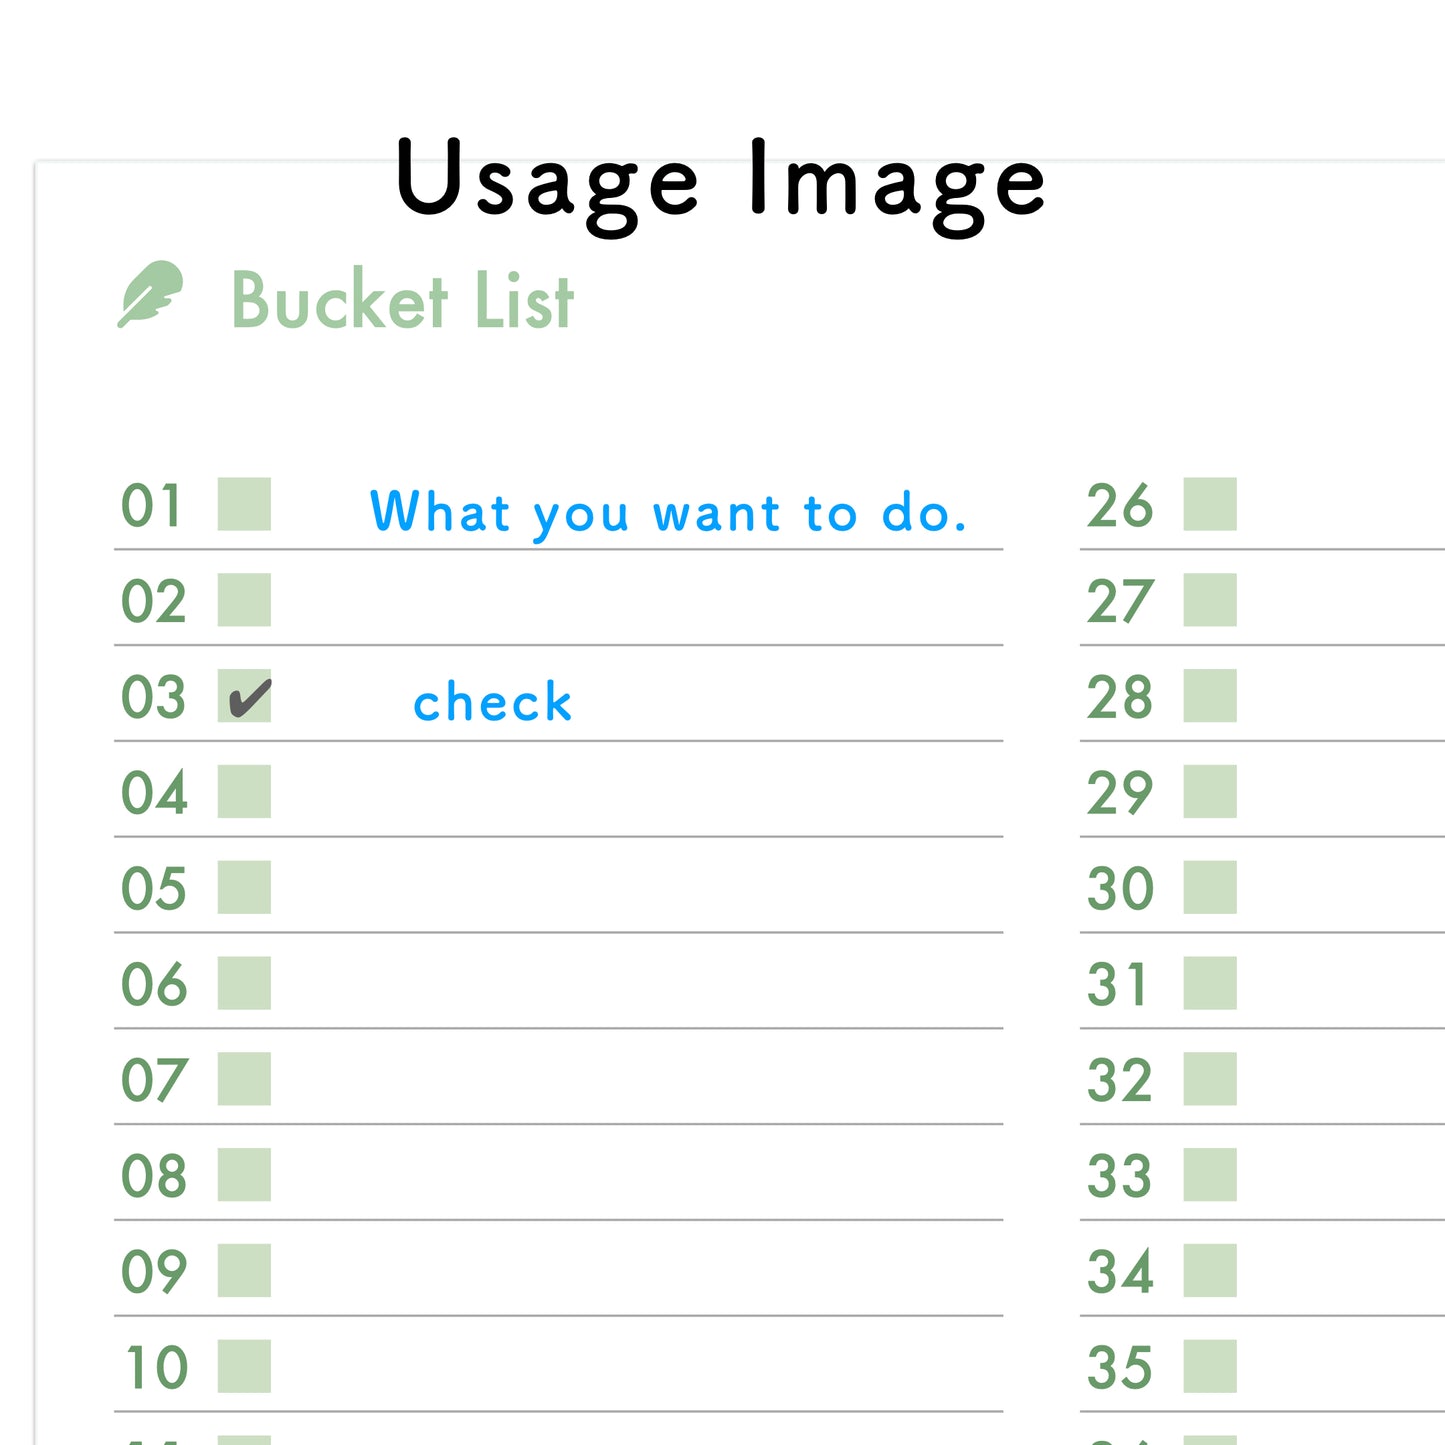
Task: Uncheck the checked box for item 03
Action: 244,696
